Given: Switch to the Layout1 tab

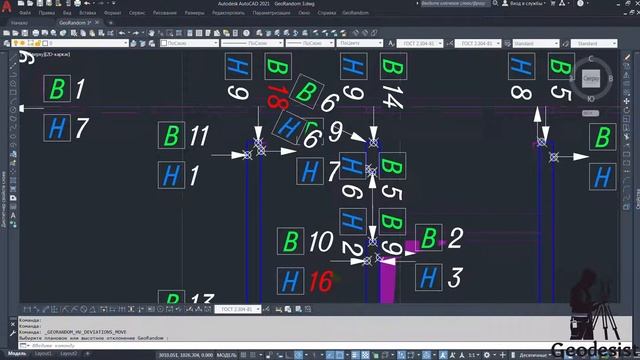Looking at the screenshot, I should point(43,353).
